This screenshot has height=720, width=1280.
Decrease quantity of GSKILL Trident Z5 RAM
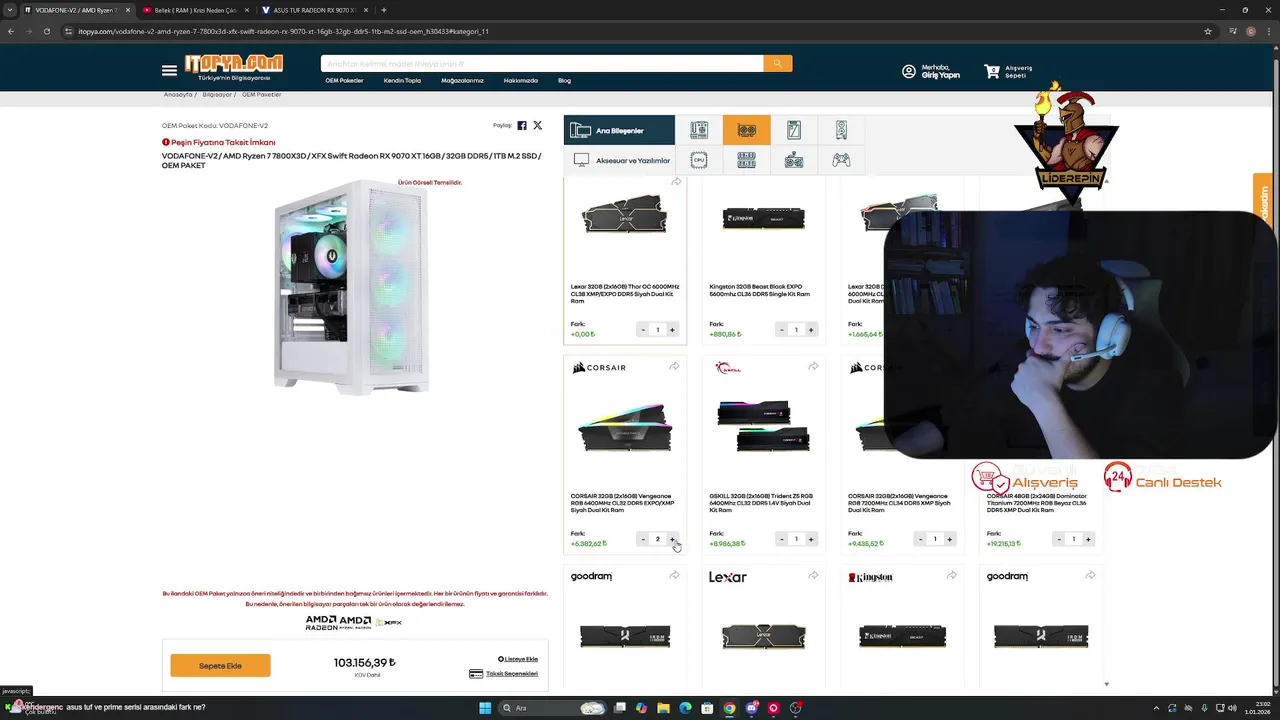coord(782,539)
